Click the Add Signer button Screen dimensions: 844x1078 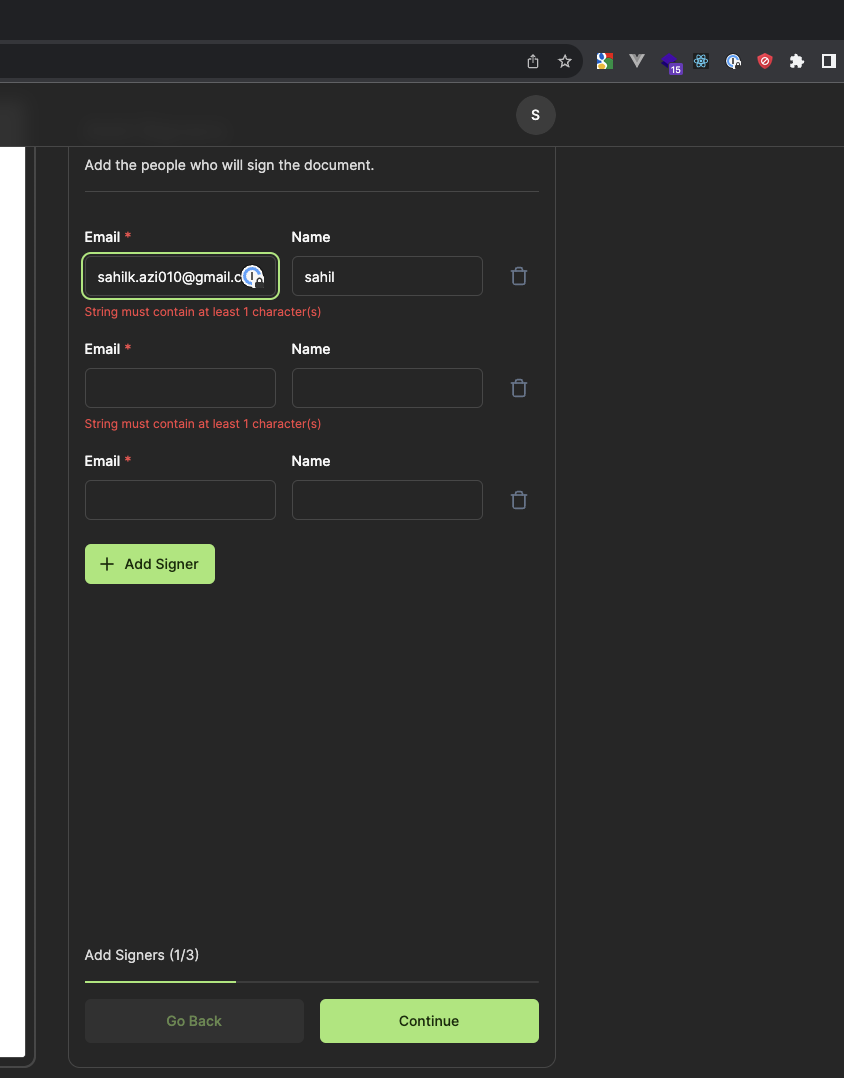[x=149, y=564]
